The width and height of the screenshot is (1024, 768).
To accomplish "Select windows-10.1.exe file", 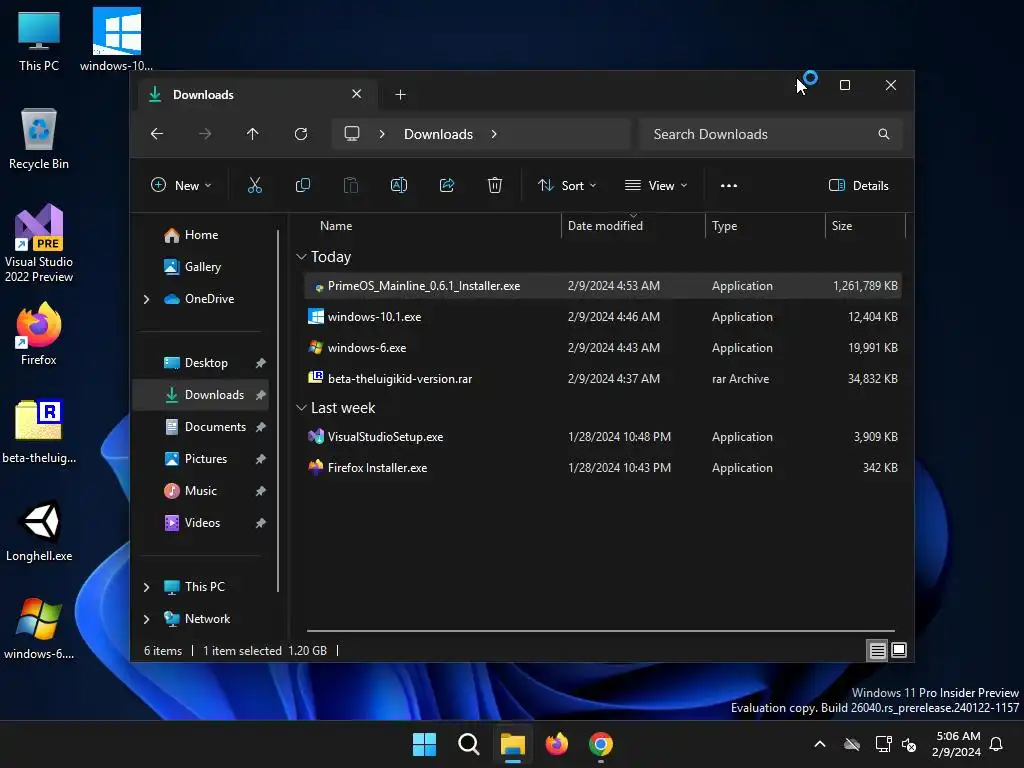I will click(x=603, y=317).
